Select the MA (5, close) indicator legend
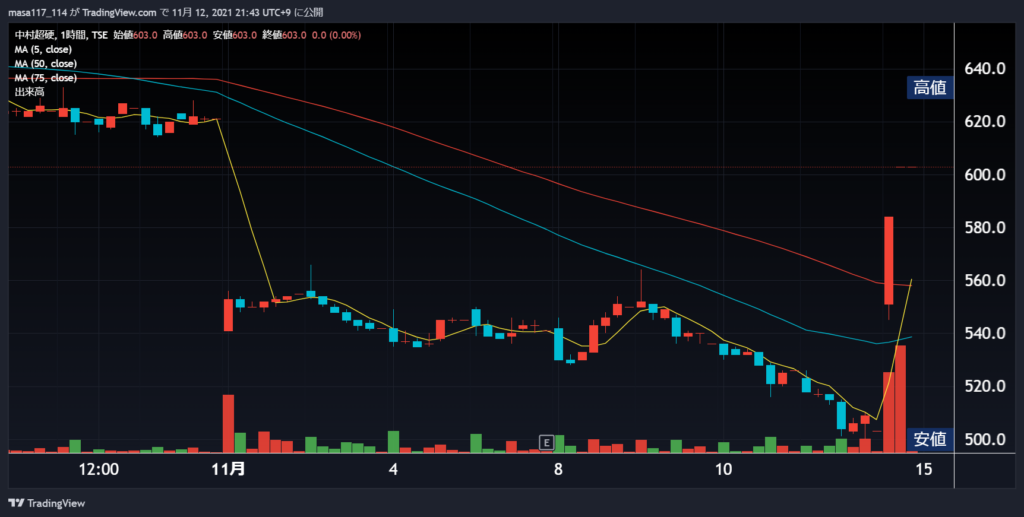The height and width of the screenshot is (517, 1024). (x=43, y=50)
